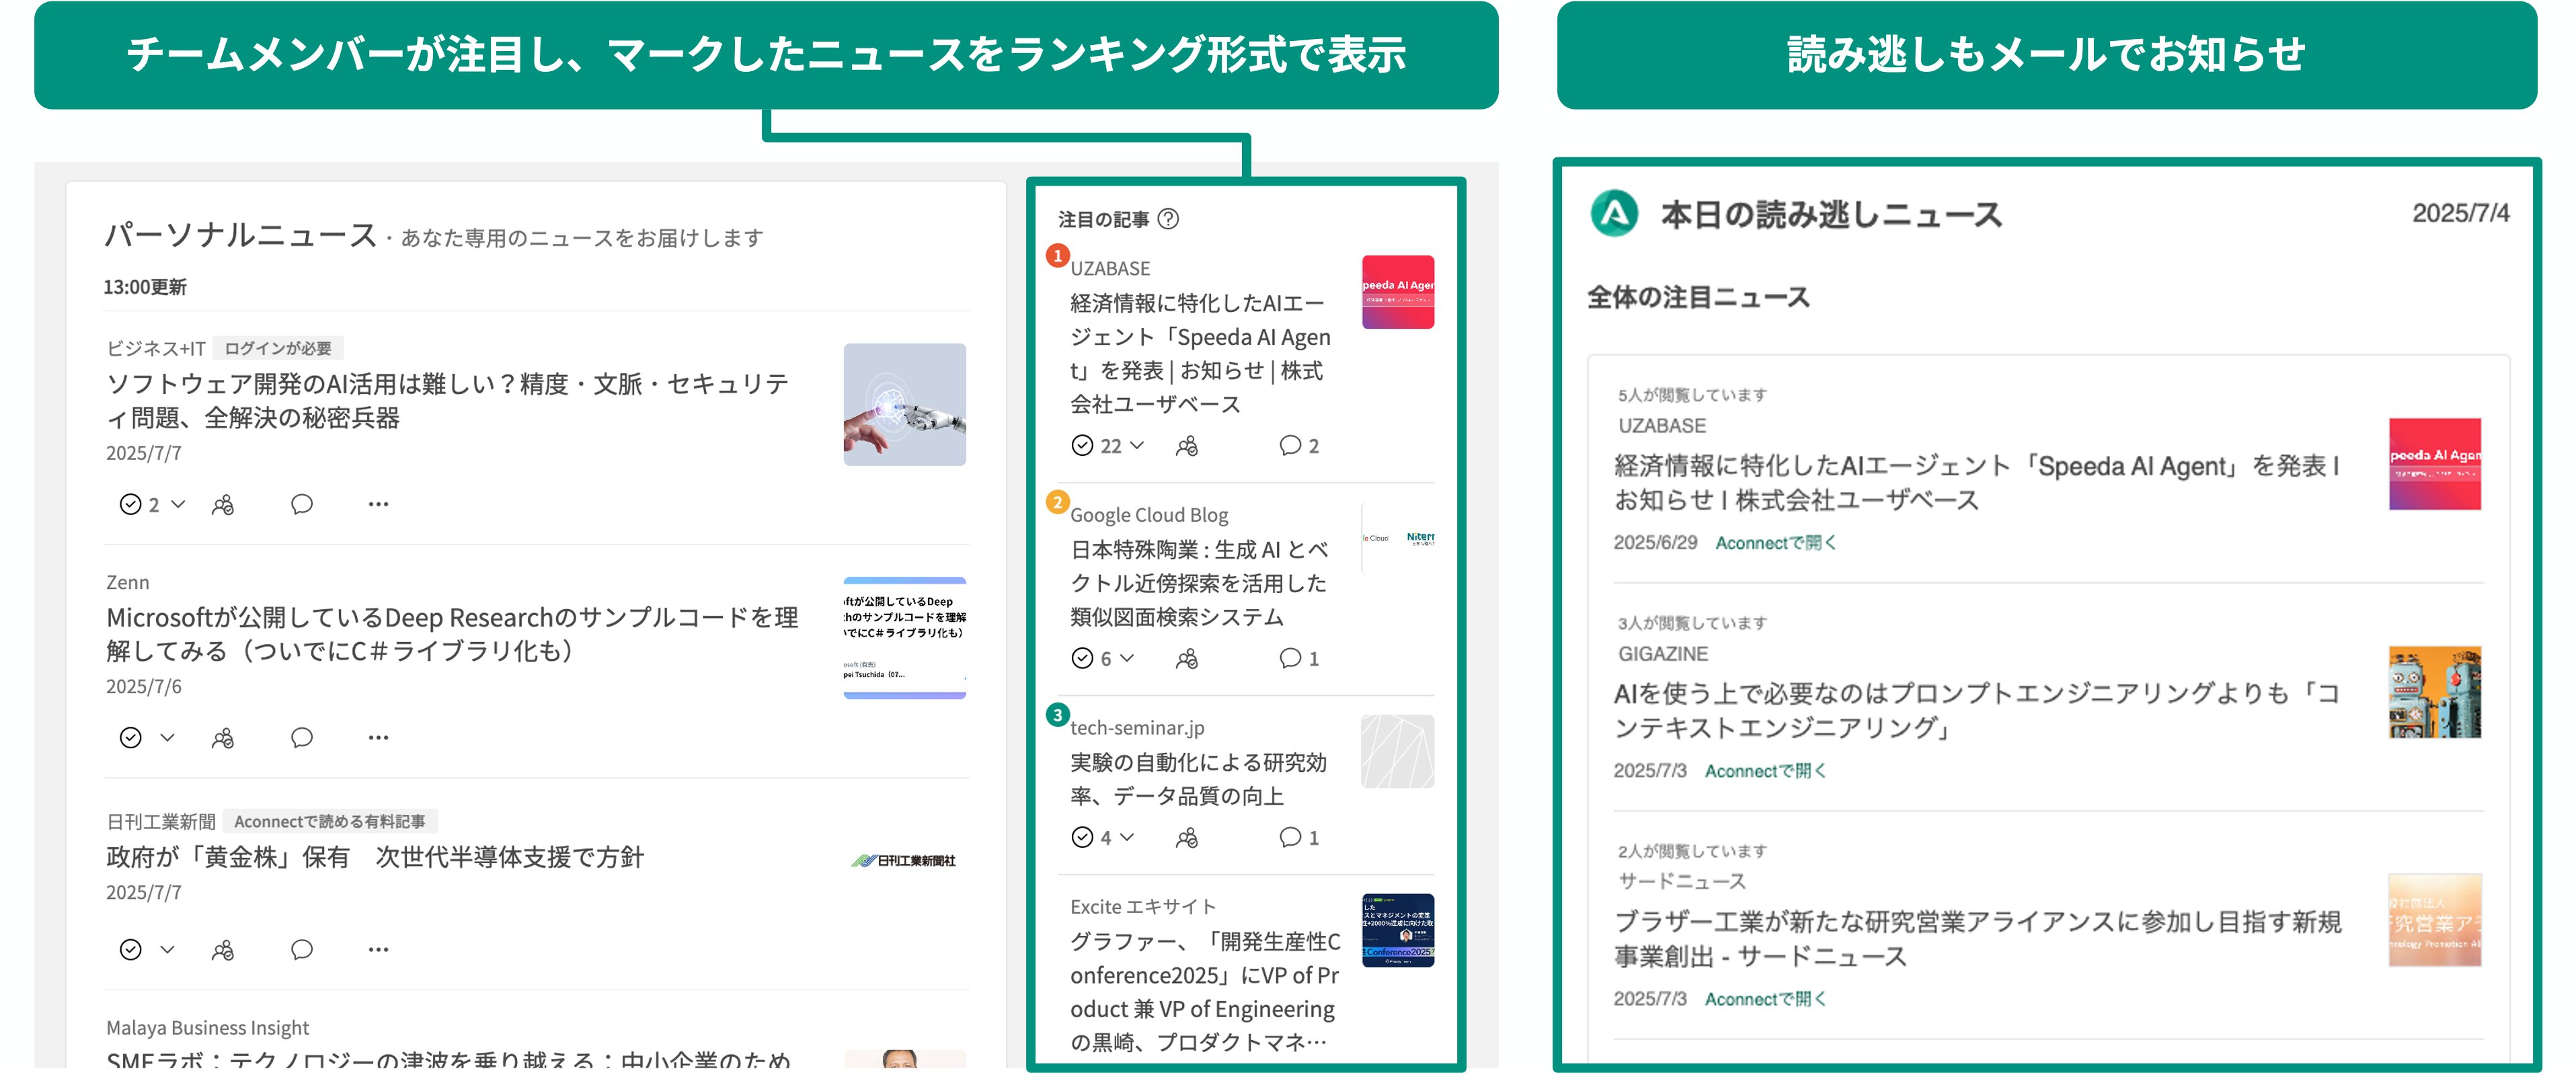Click the 13:00更新 timestamp text
This screenshot has width=2576, height=1075.
tap(145, 287)
